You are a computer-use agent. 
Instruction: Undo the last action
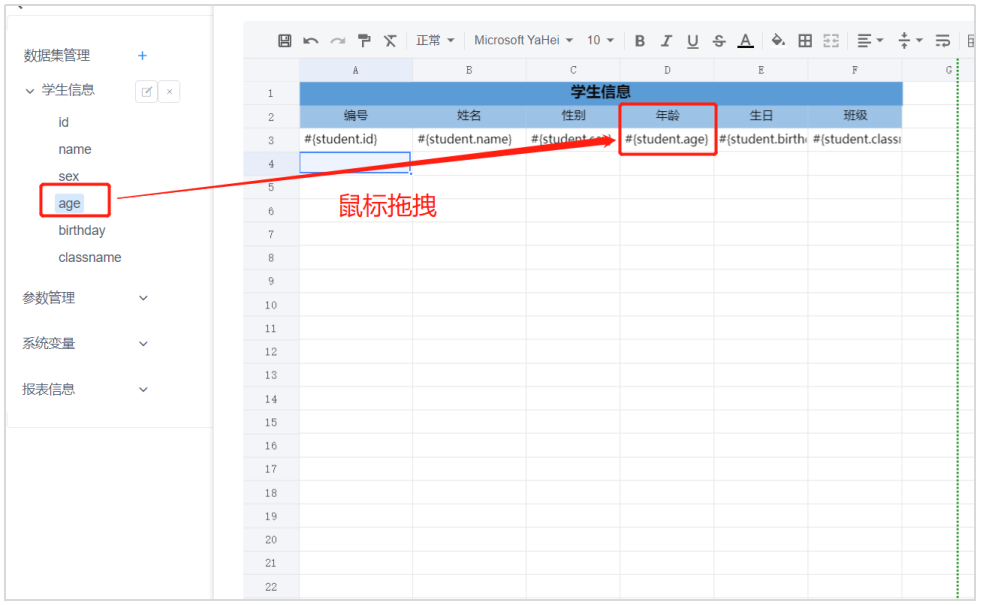(311, 41)
